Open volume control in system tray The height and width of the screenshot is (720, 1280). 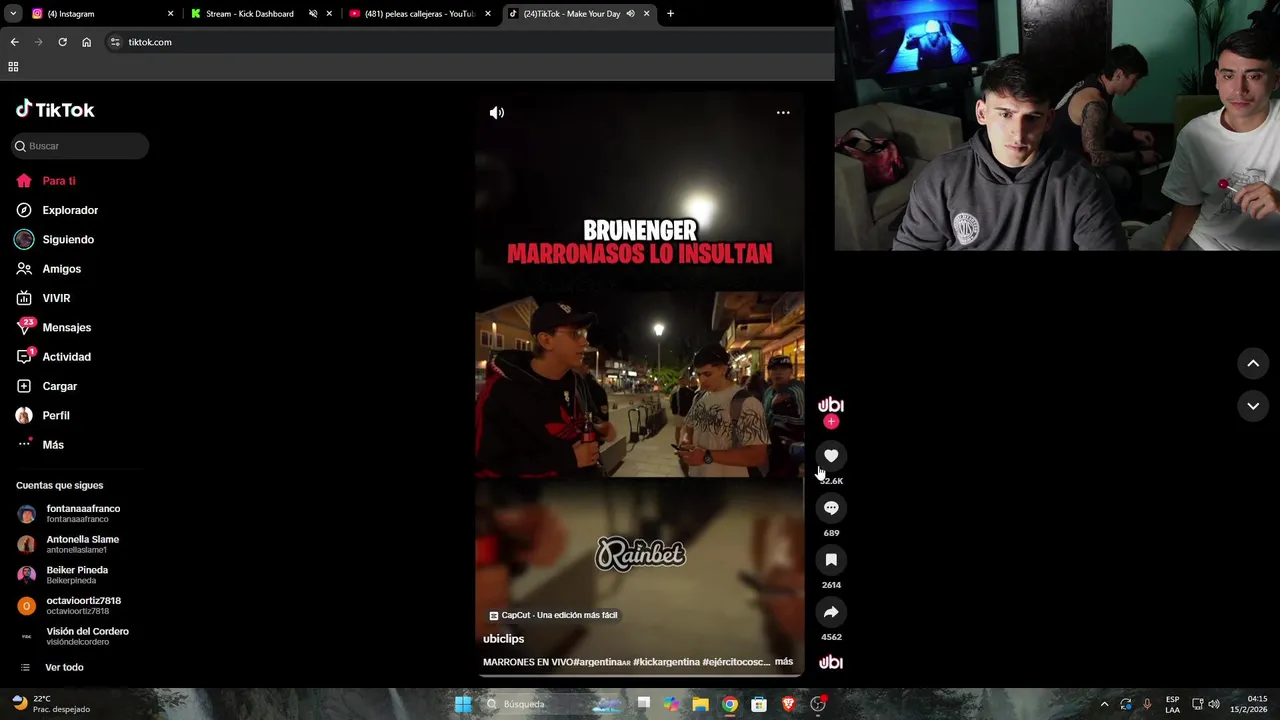pyautogui.click(x=1213, y=704)
